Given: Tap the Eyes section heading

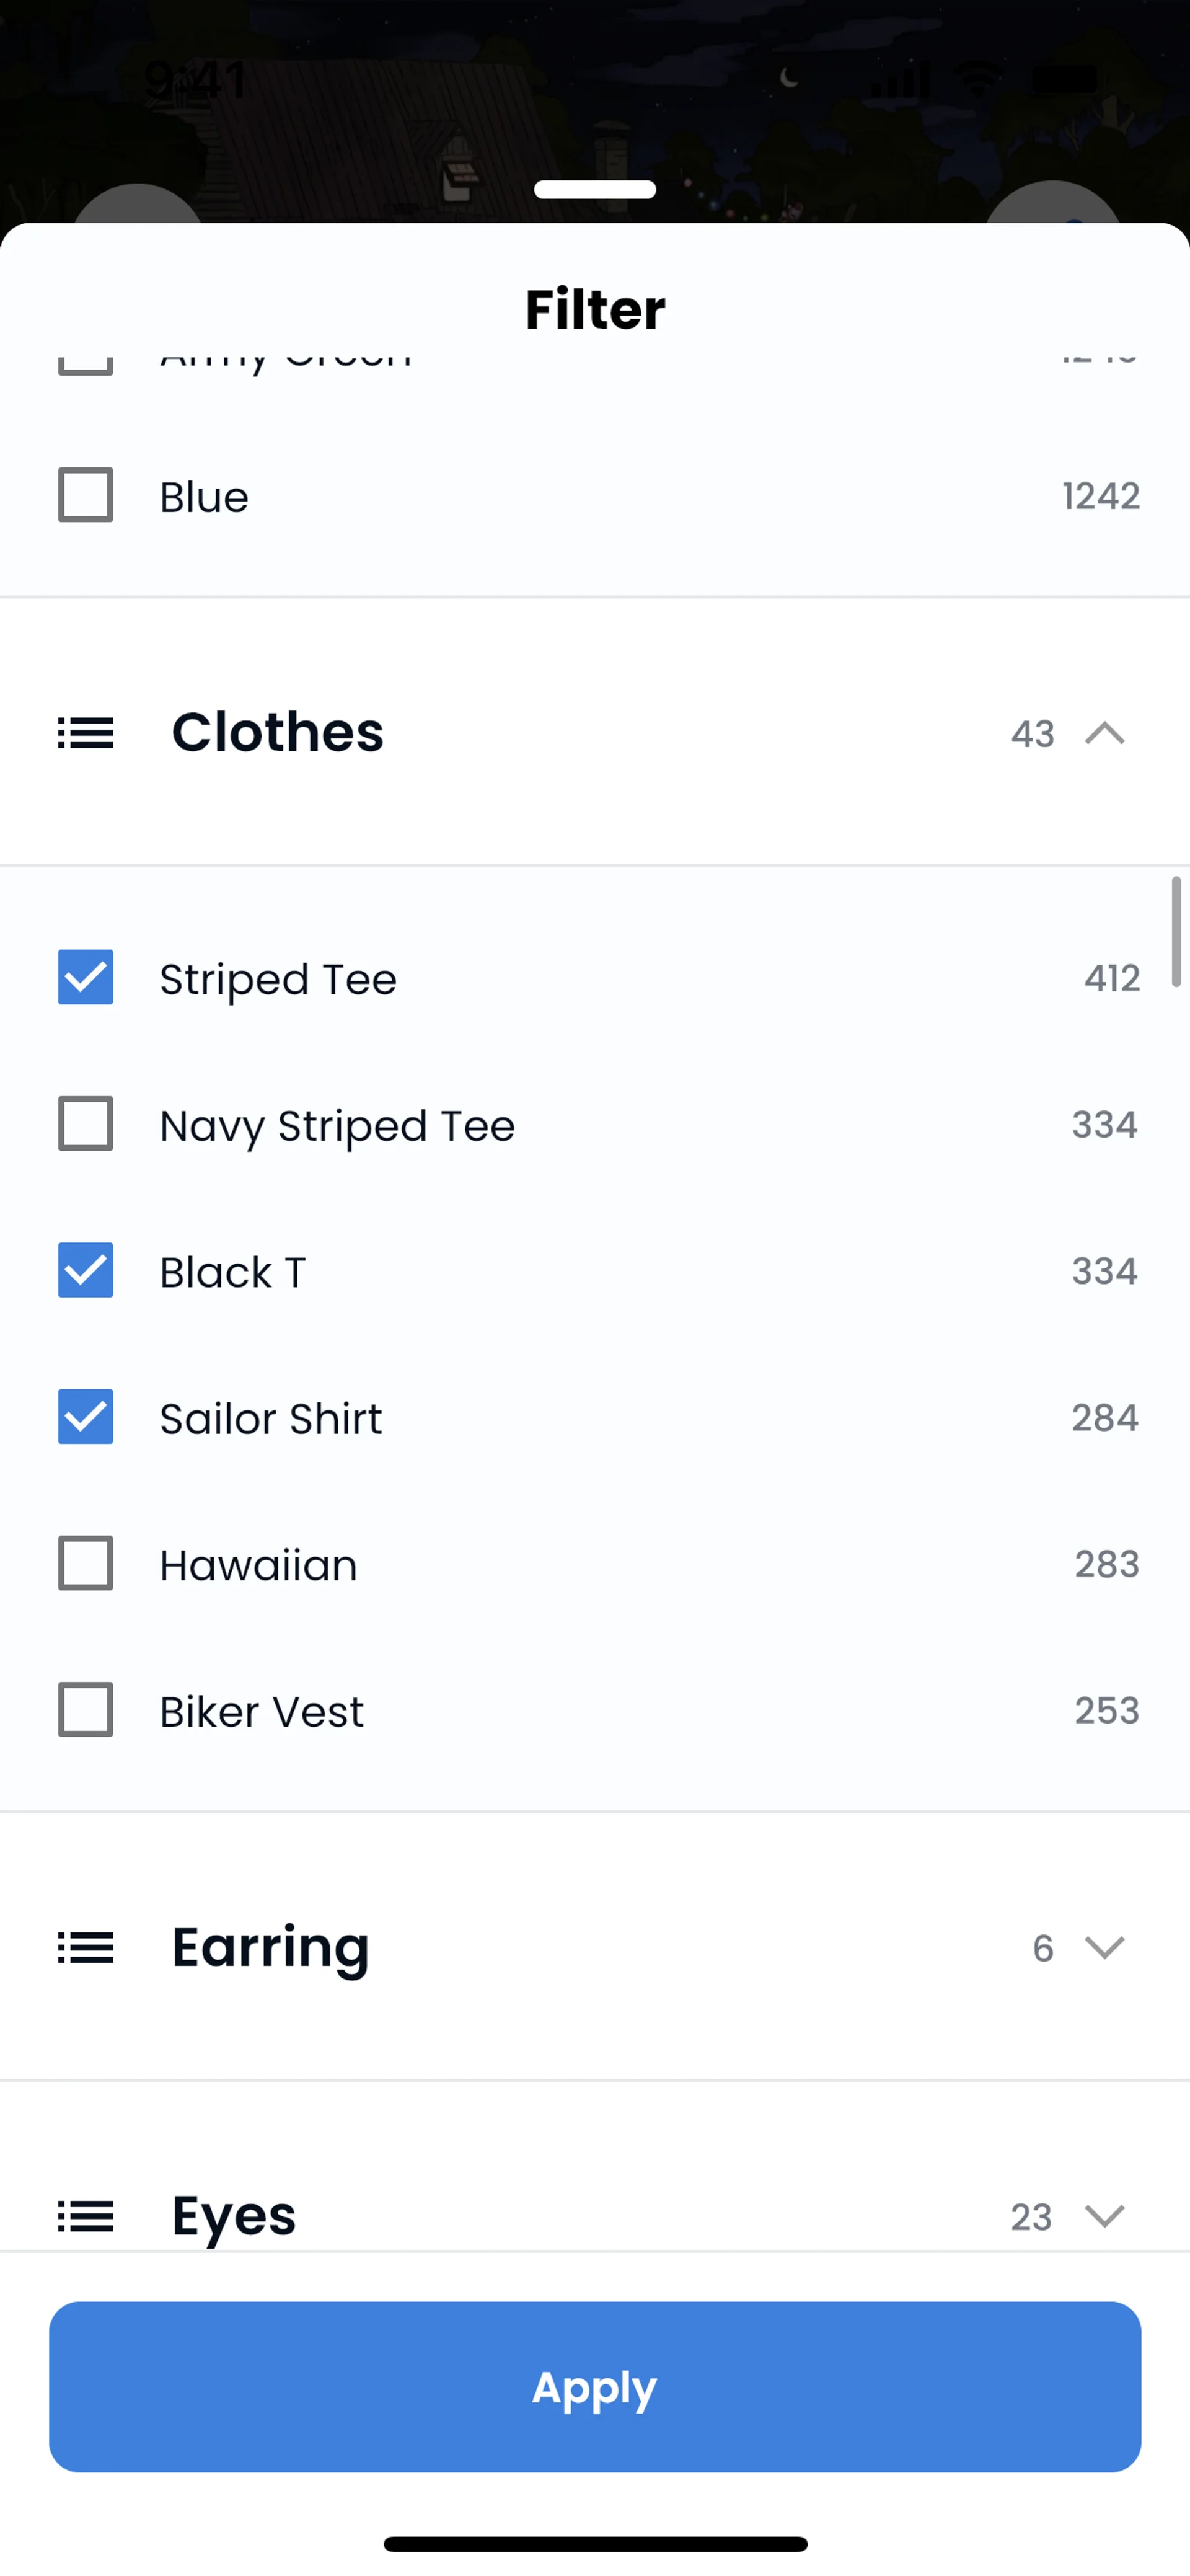Looking at the screenshot, I should coord(234,2216).
